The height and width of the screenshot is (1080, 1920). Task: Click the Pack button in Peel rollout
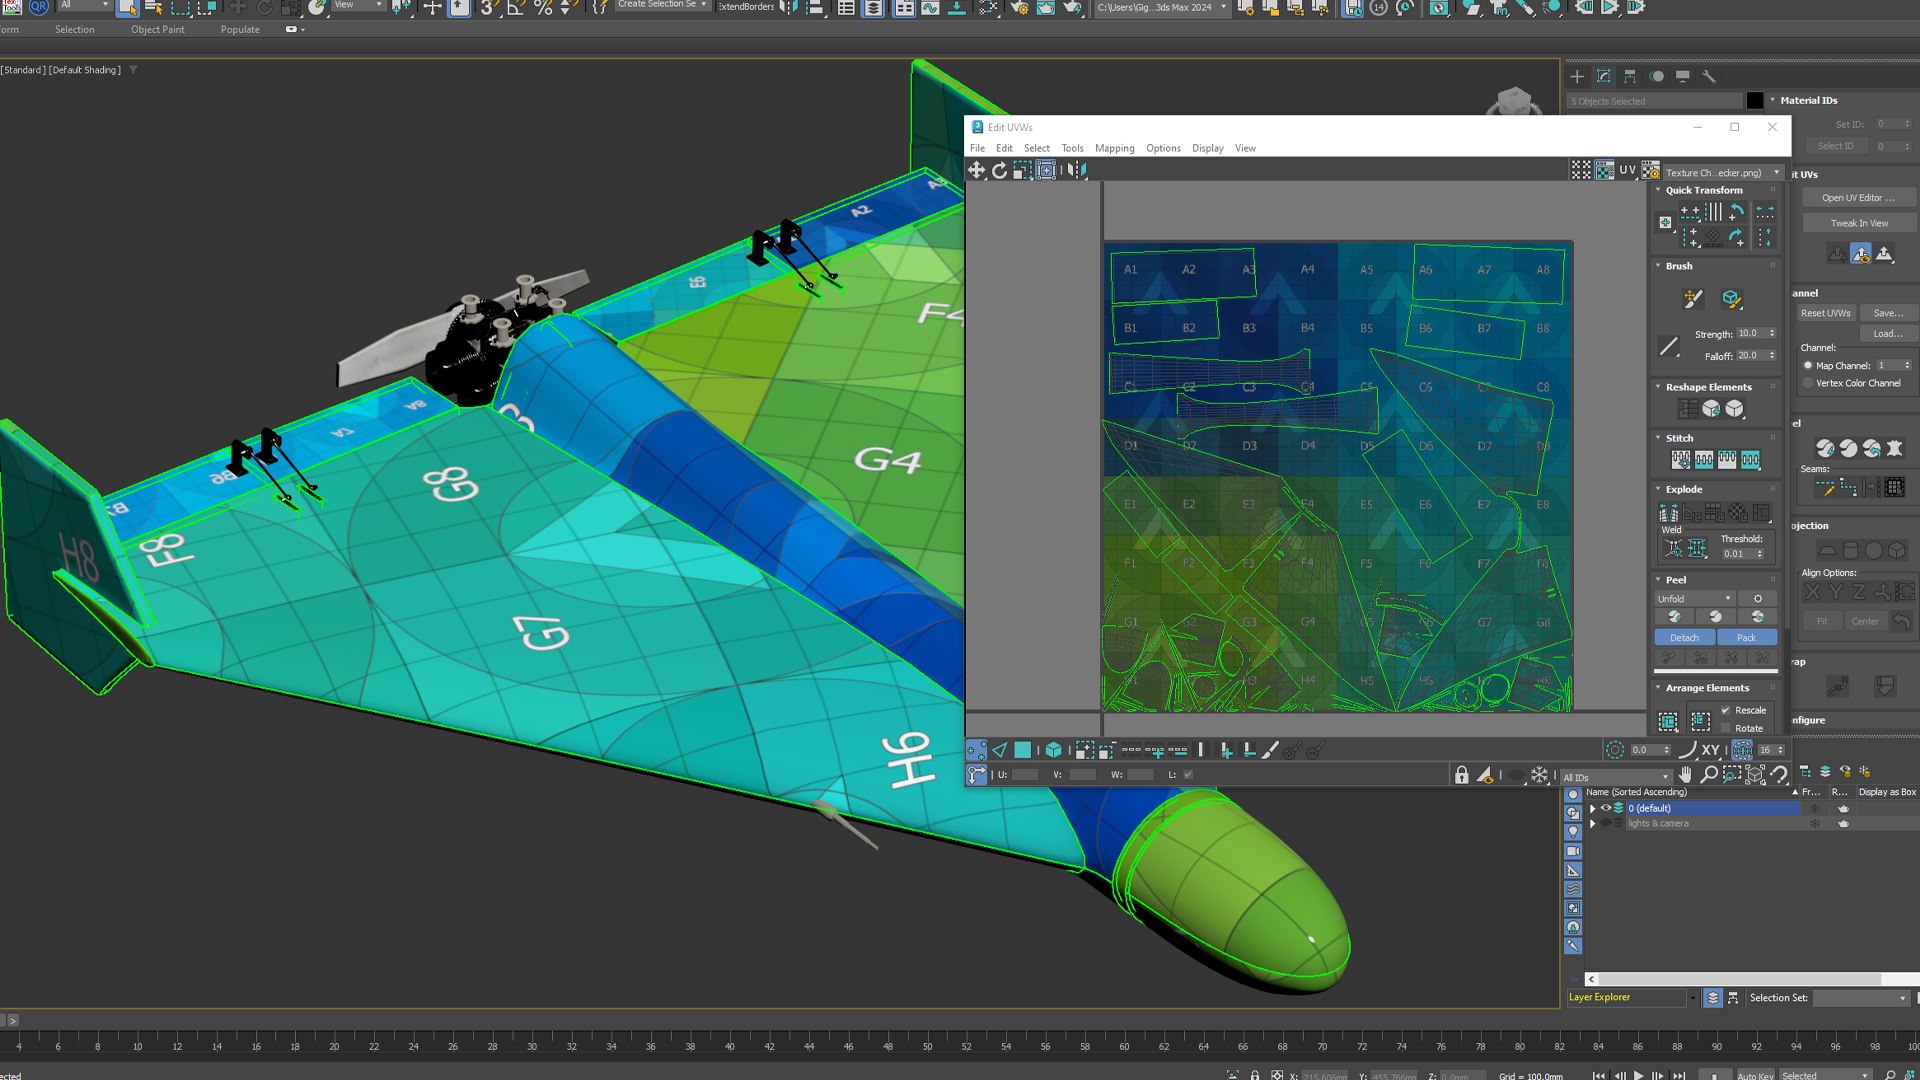tap(1746, 638)
